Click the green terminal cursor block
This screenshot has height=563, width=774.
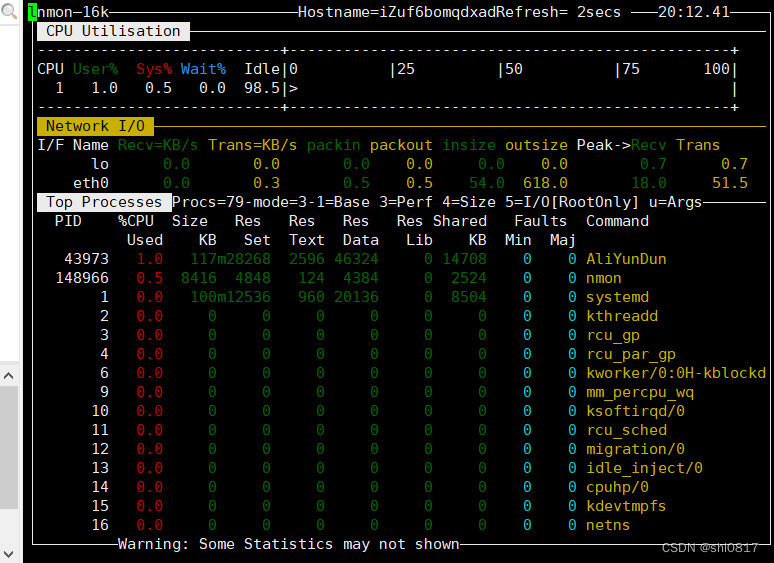tap(32, 12)
